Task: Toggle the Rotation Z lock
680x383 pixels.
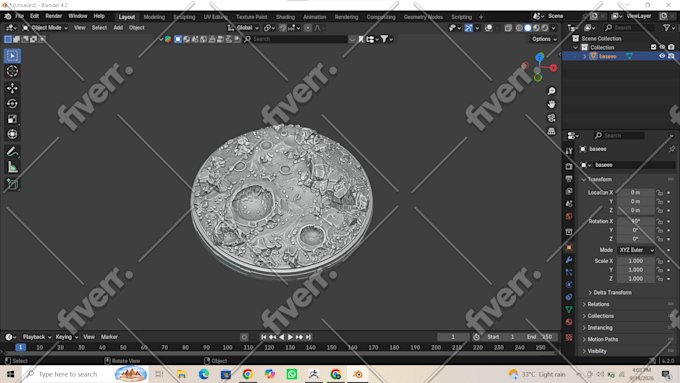Action: tap(660, 239)
